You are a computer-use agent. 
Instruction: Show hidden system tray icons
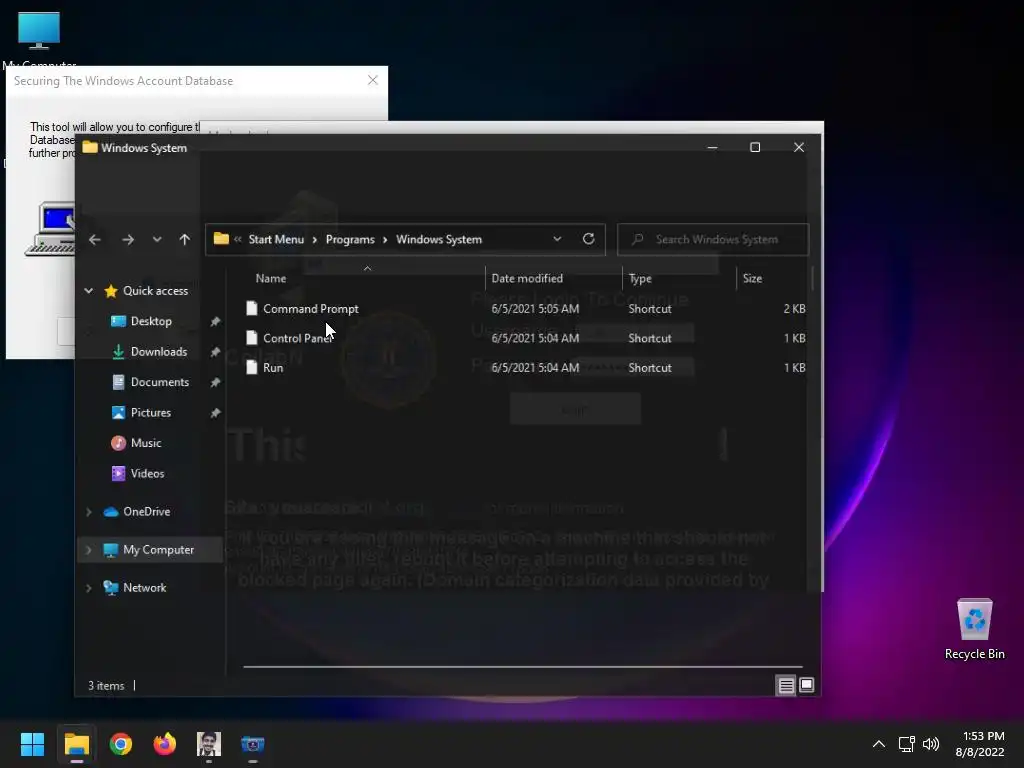[x=879, y=744]
